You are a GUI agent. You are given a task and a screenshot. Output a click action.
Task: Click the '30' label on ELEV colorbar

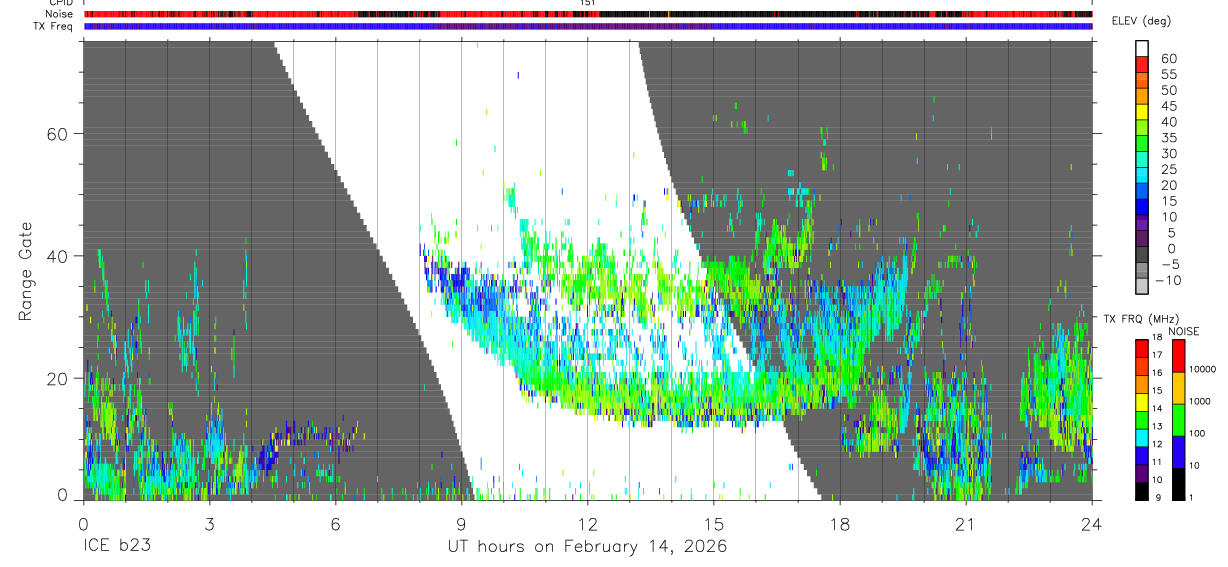1169,154
